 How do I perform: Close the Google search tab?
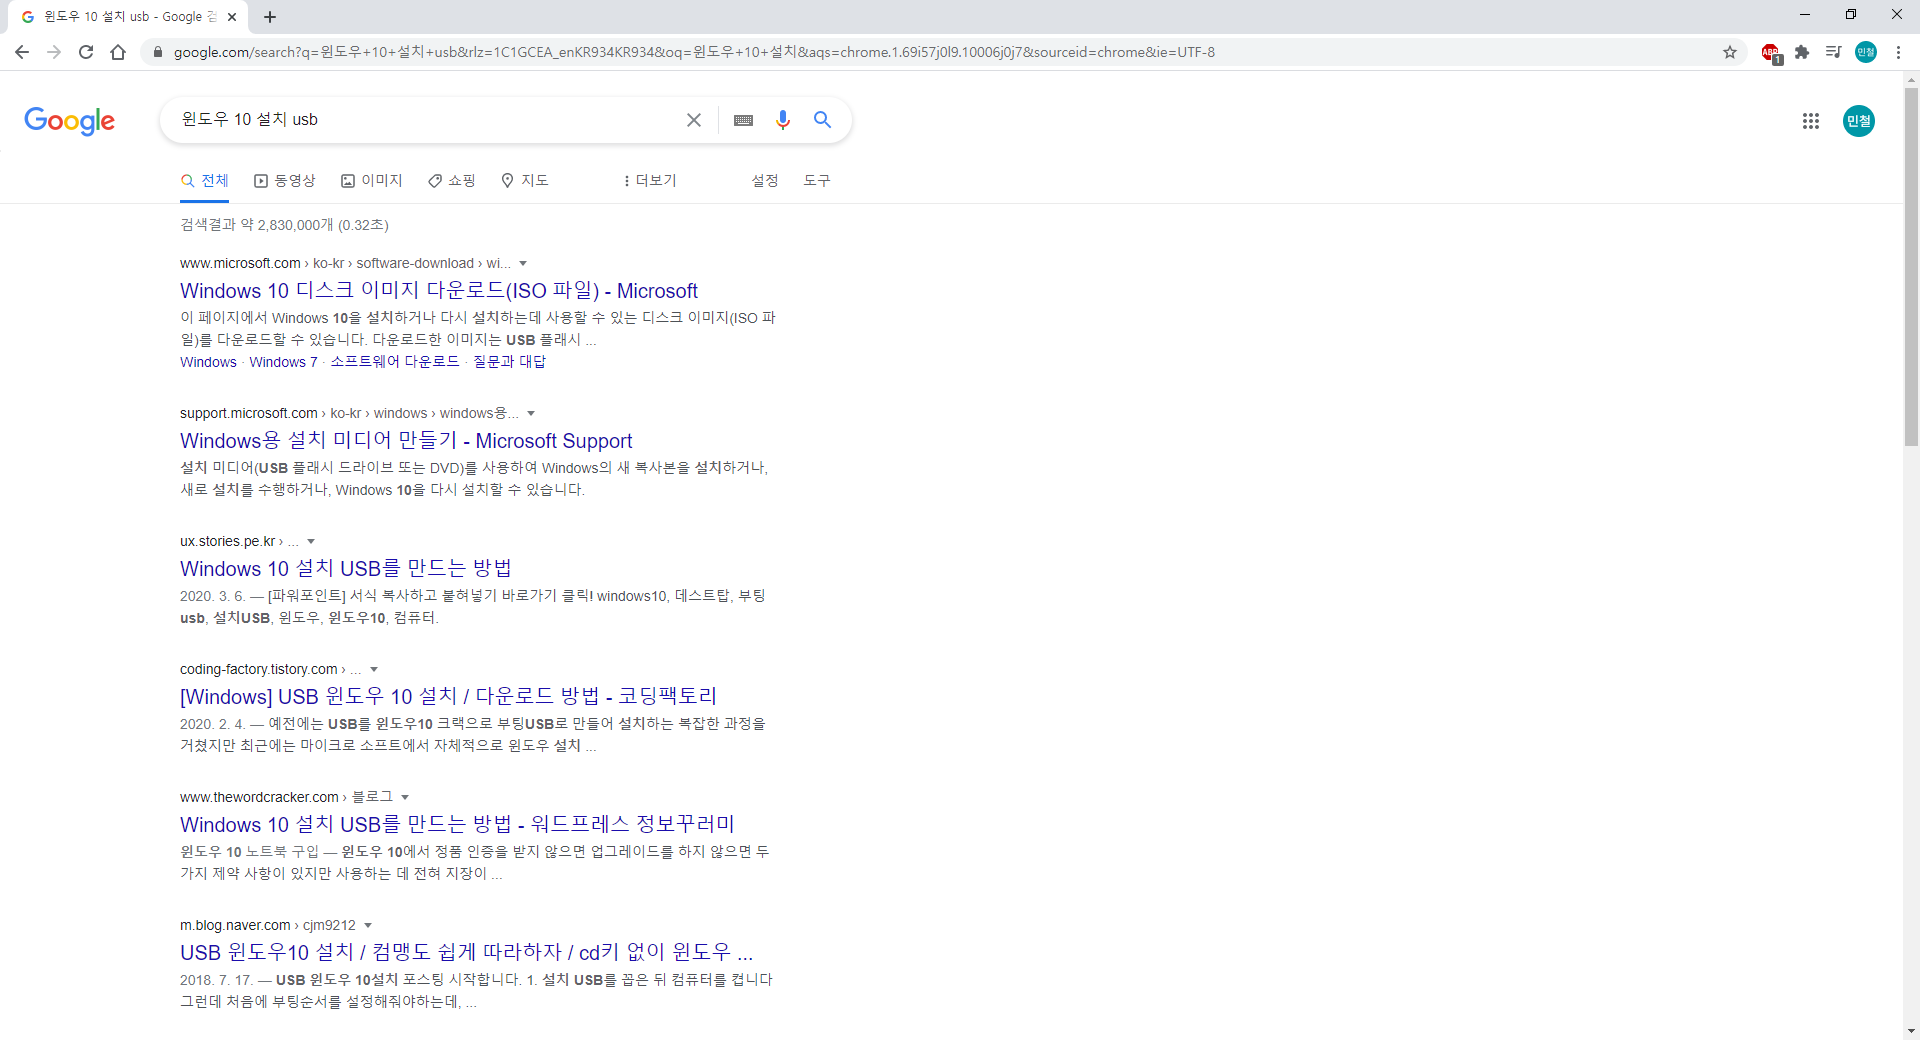232,17
